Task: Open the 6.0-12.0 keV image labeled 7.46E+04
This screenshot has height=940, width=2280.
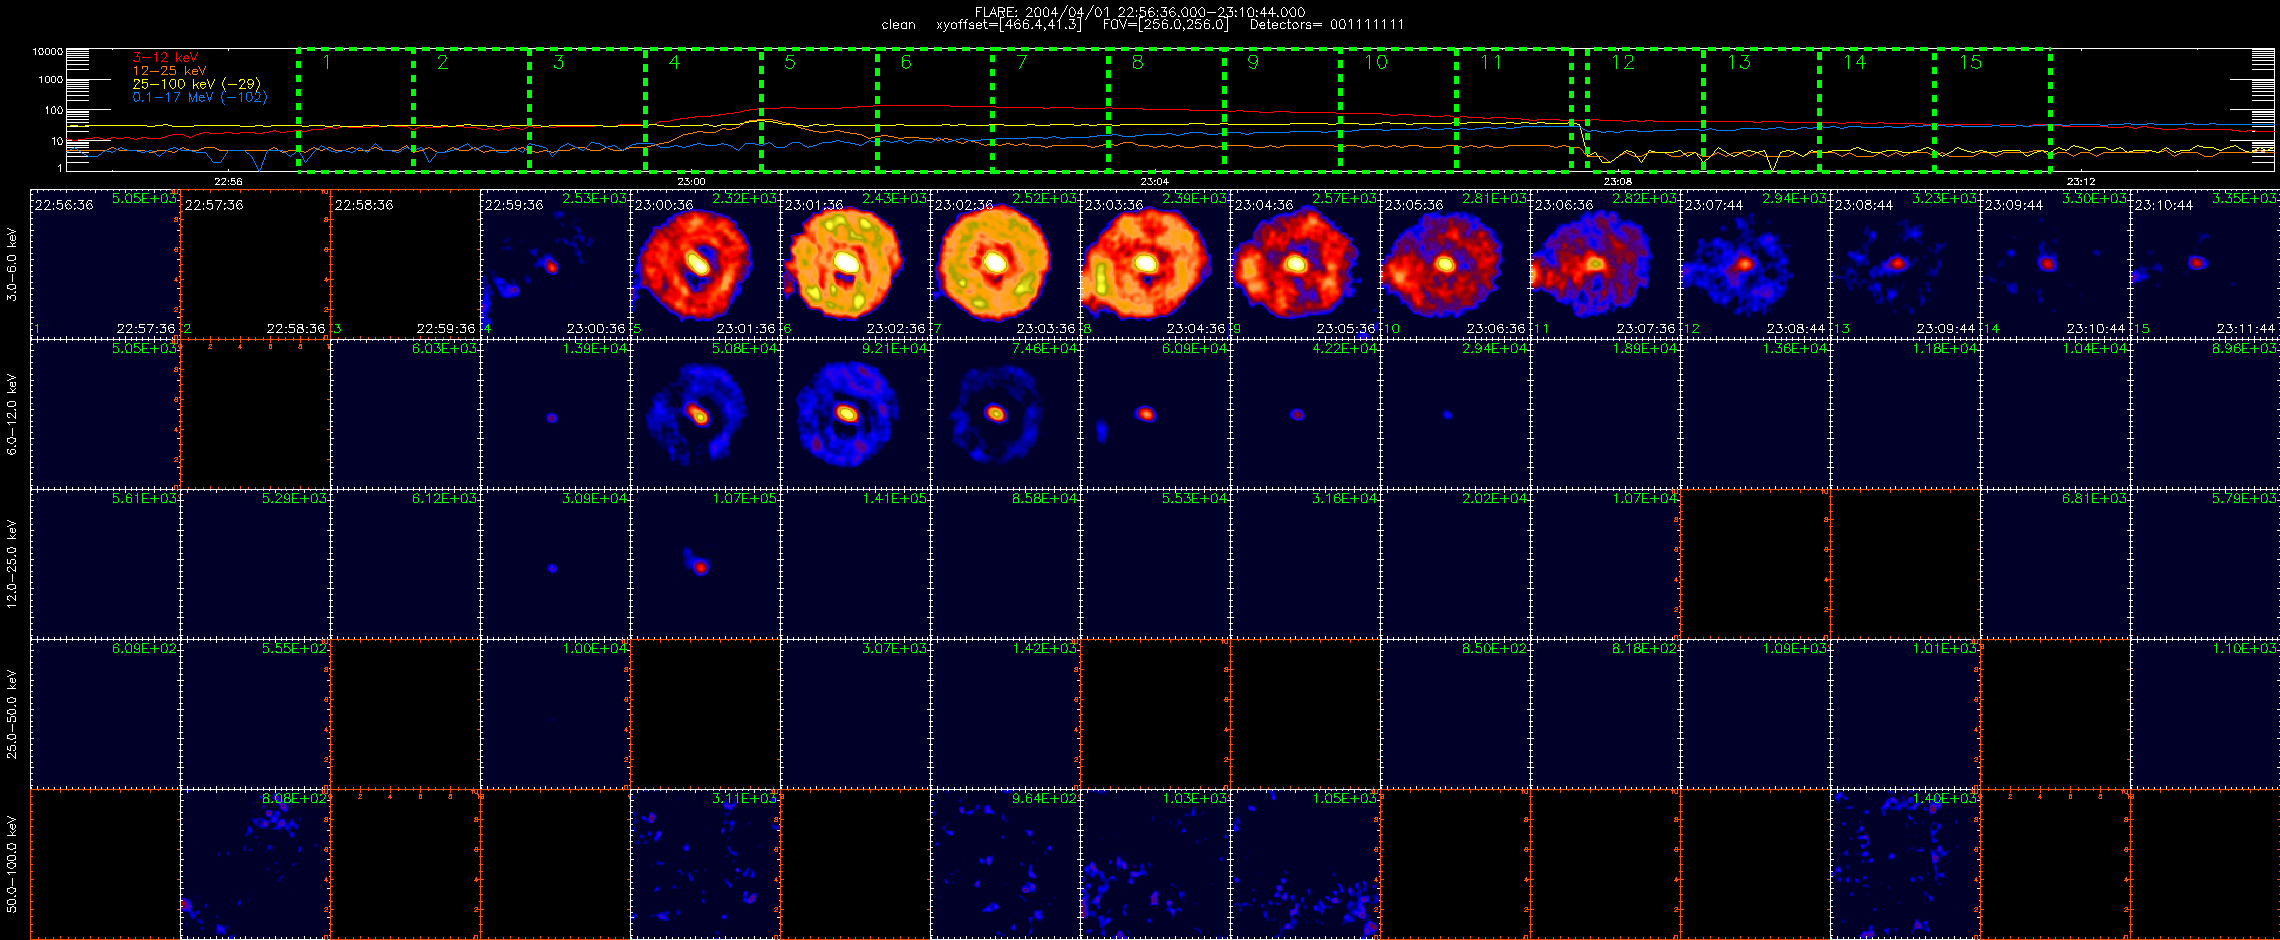Action: (x=1005, y=414)
